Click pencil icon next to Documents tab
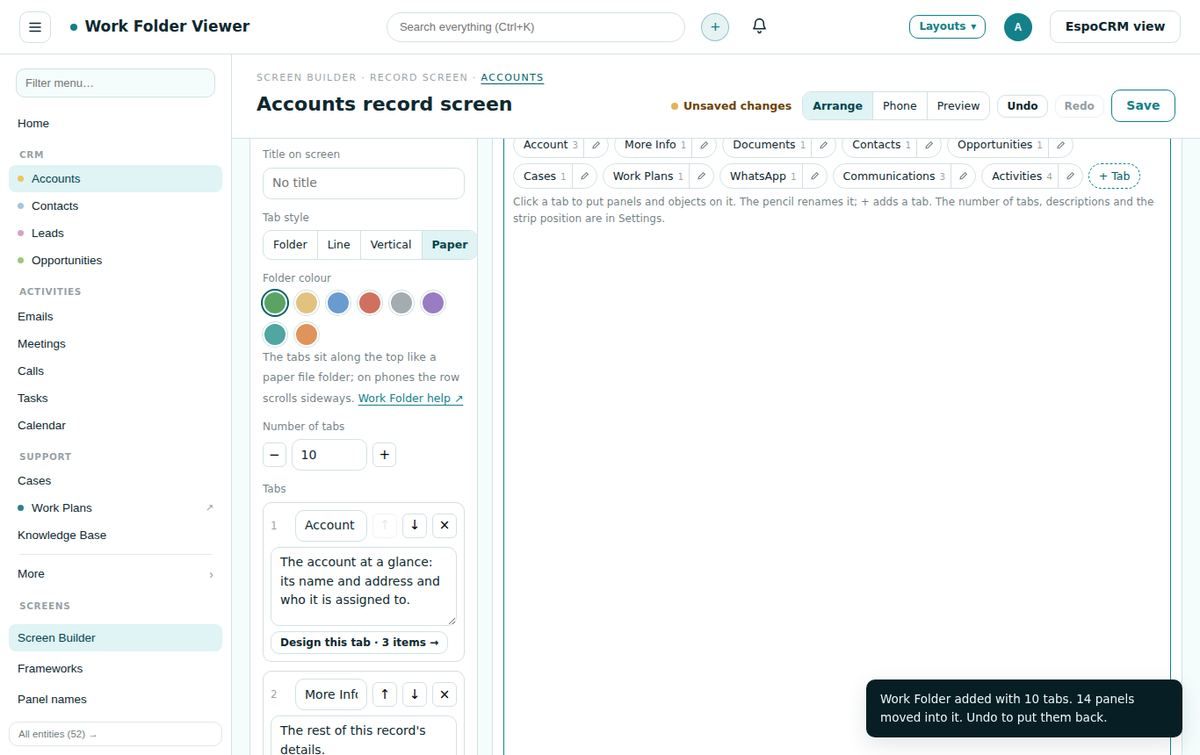 (x=823, y=145)
